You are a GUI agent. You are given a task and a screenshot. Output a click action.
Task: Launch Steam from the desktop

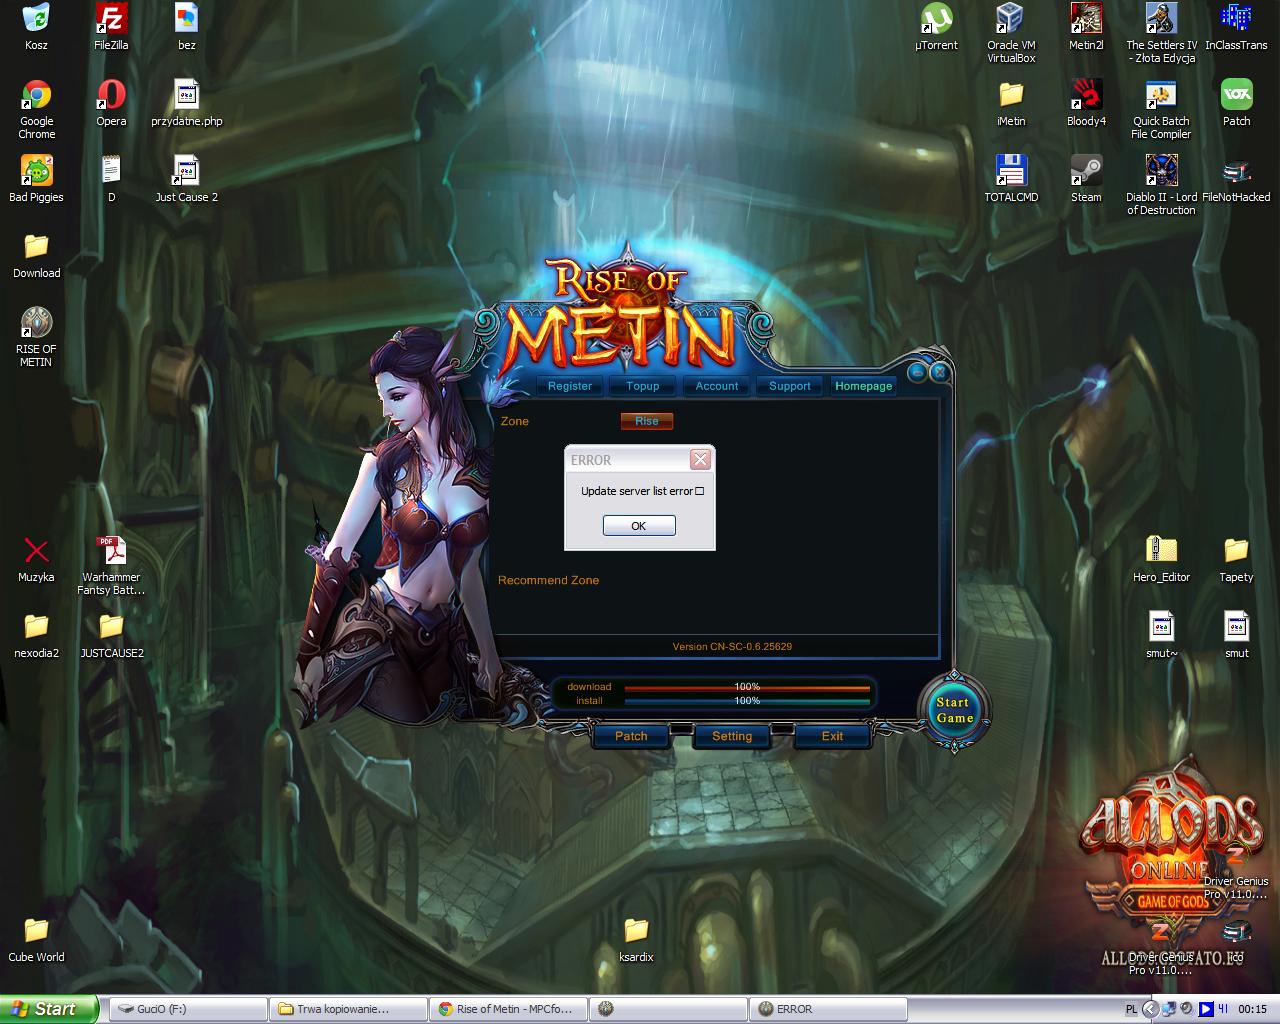[x=1086, y=179]
